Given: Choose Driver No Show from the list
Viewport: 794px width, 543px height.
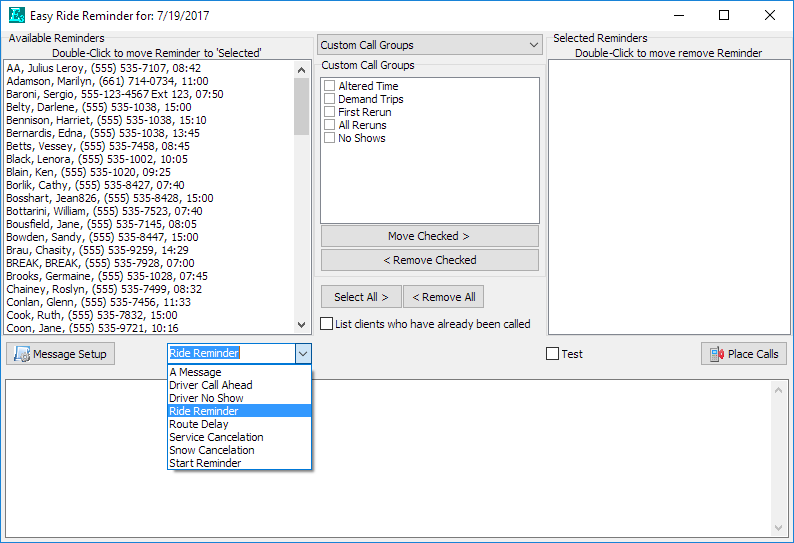Looking at the screenshot, I should 239,398.
